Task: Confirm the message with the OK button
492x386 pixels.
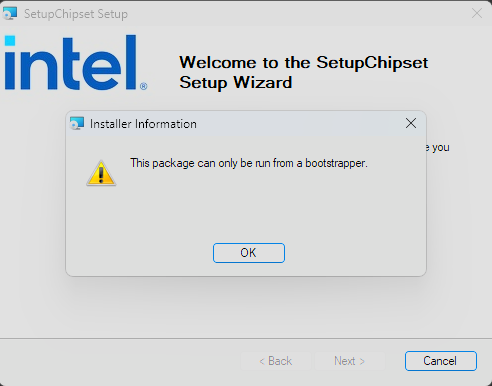Action: (x=249, y=253)
